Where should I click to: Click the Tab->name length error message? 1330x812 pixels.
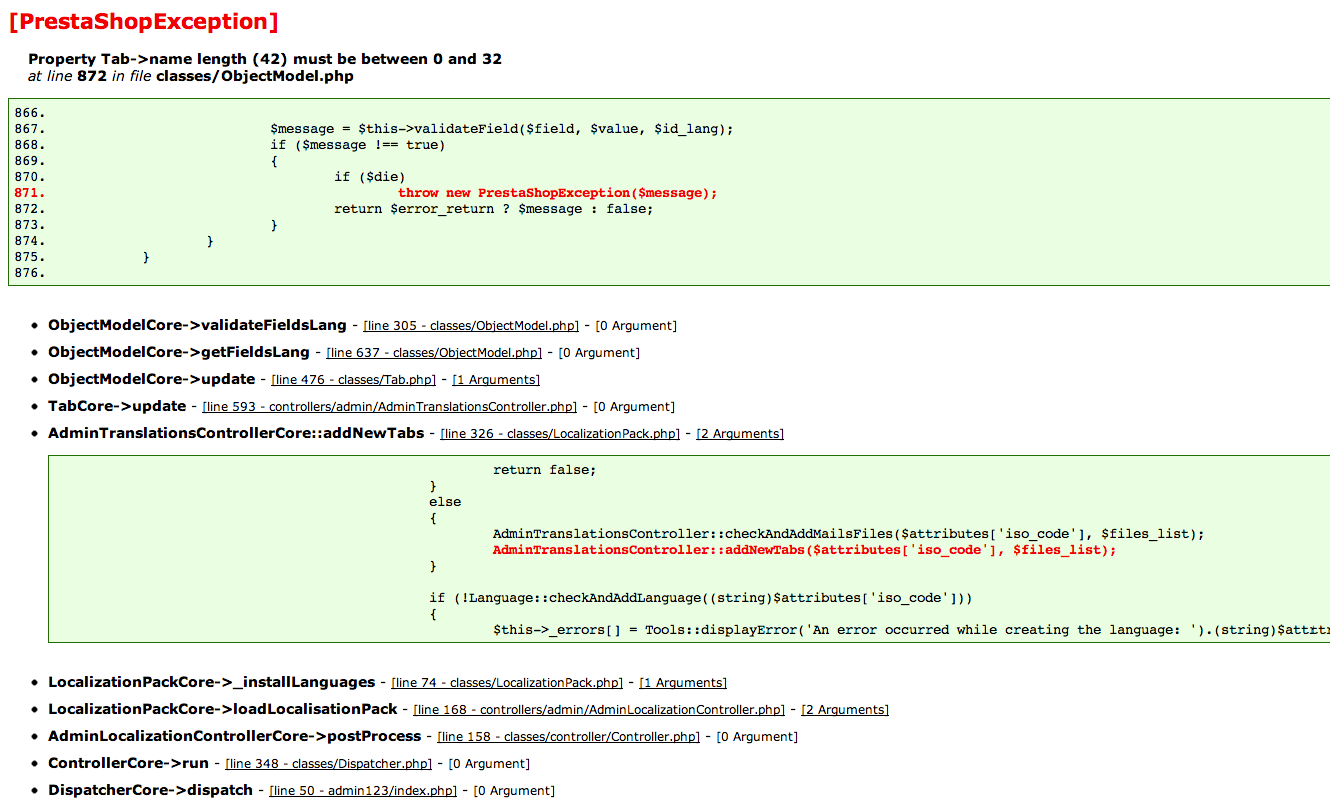tap(265, 59)
